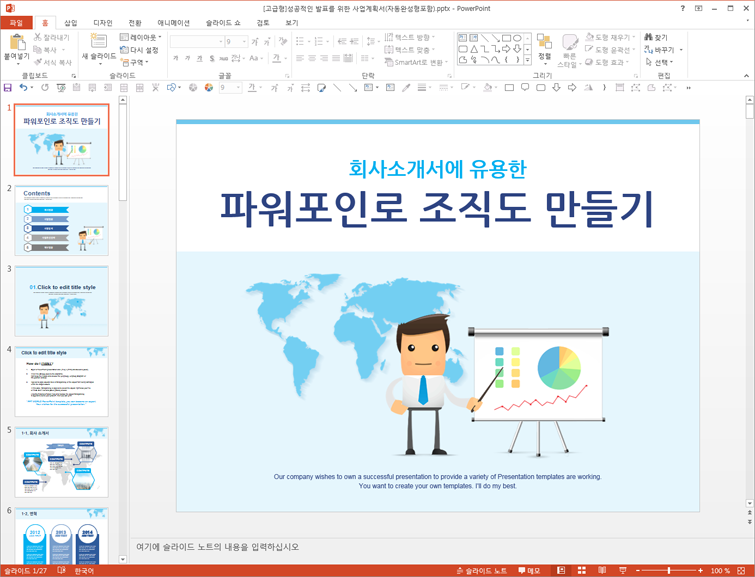Select slide 5 thumbnail (1-1. 회사 소개서)
755x577 pixels.
62,462
